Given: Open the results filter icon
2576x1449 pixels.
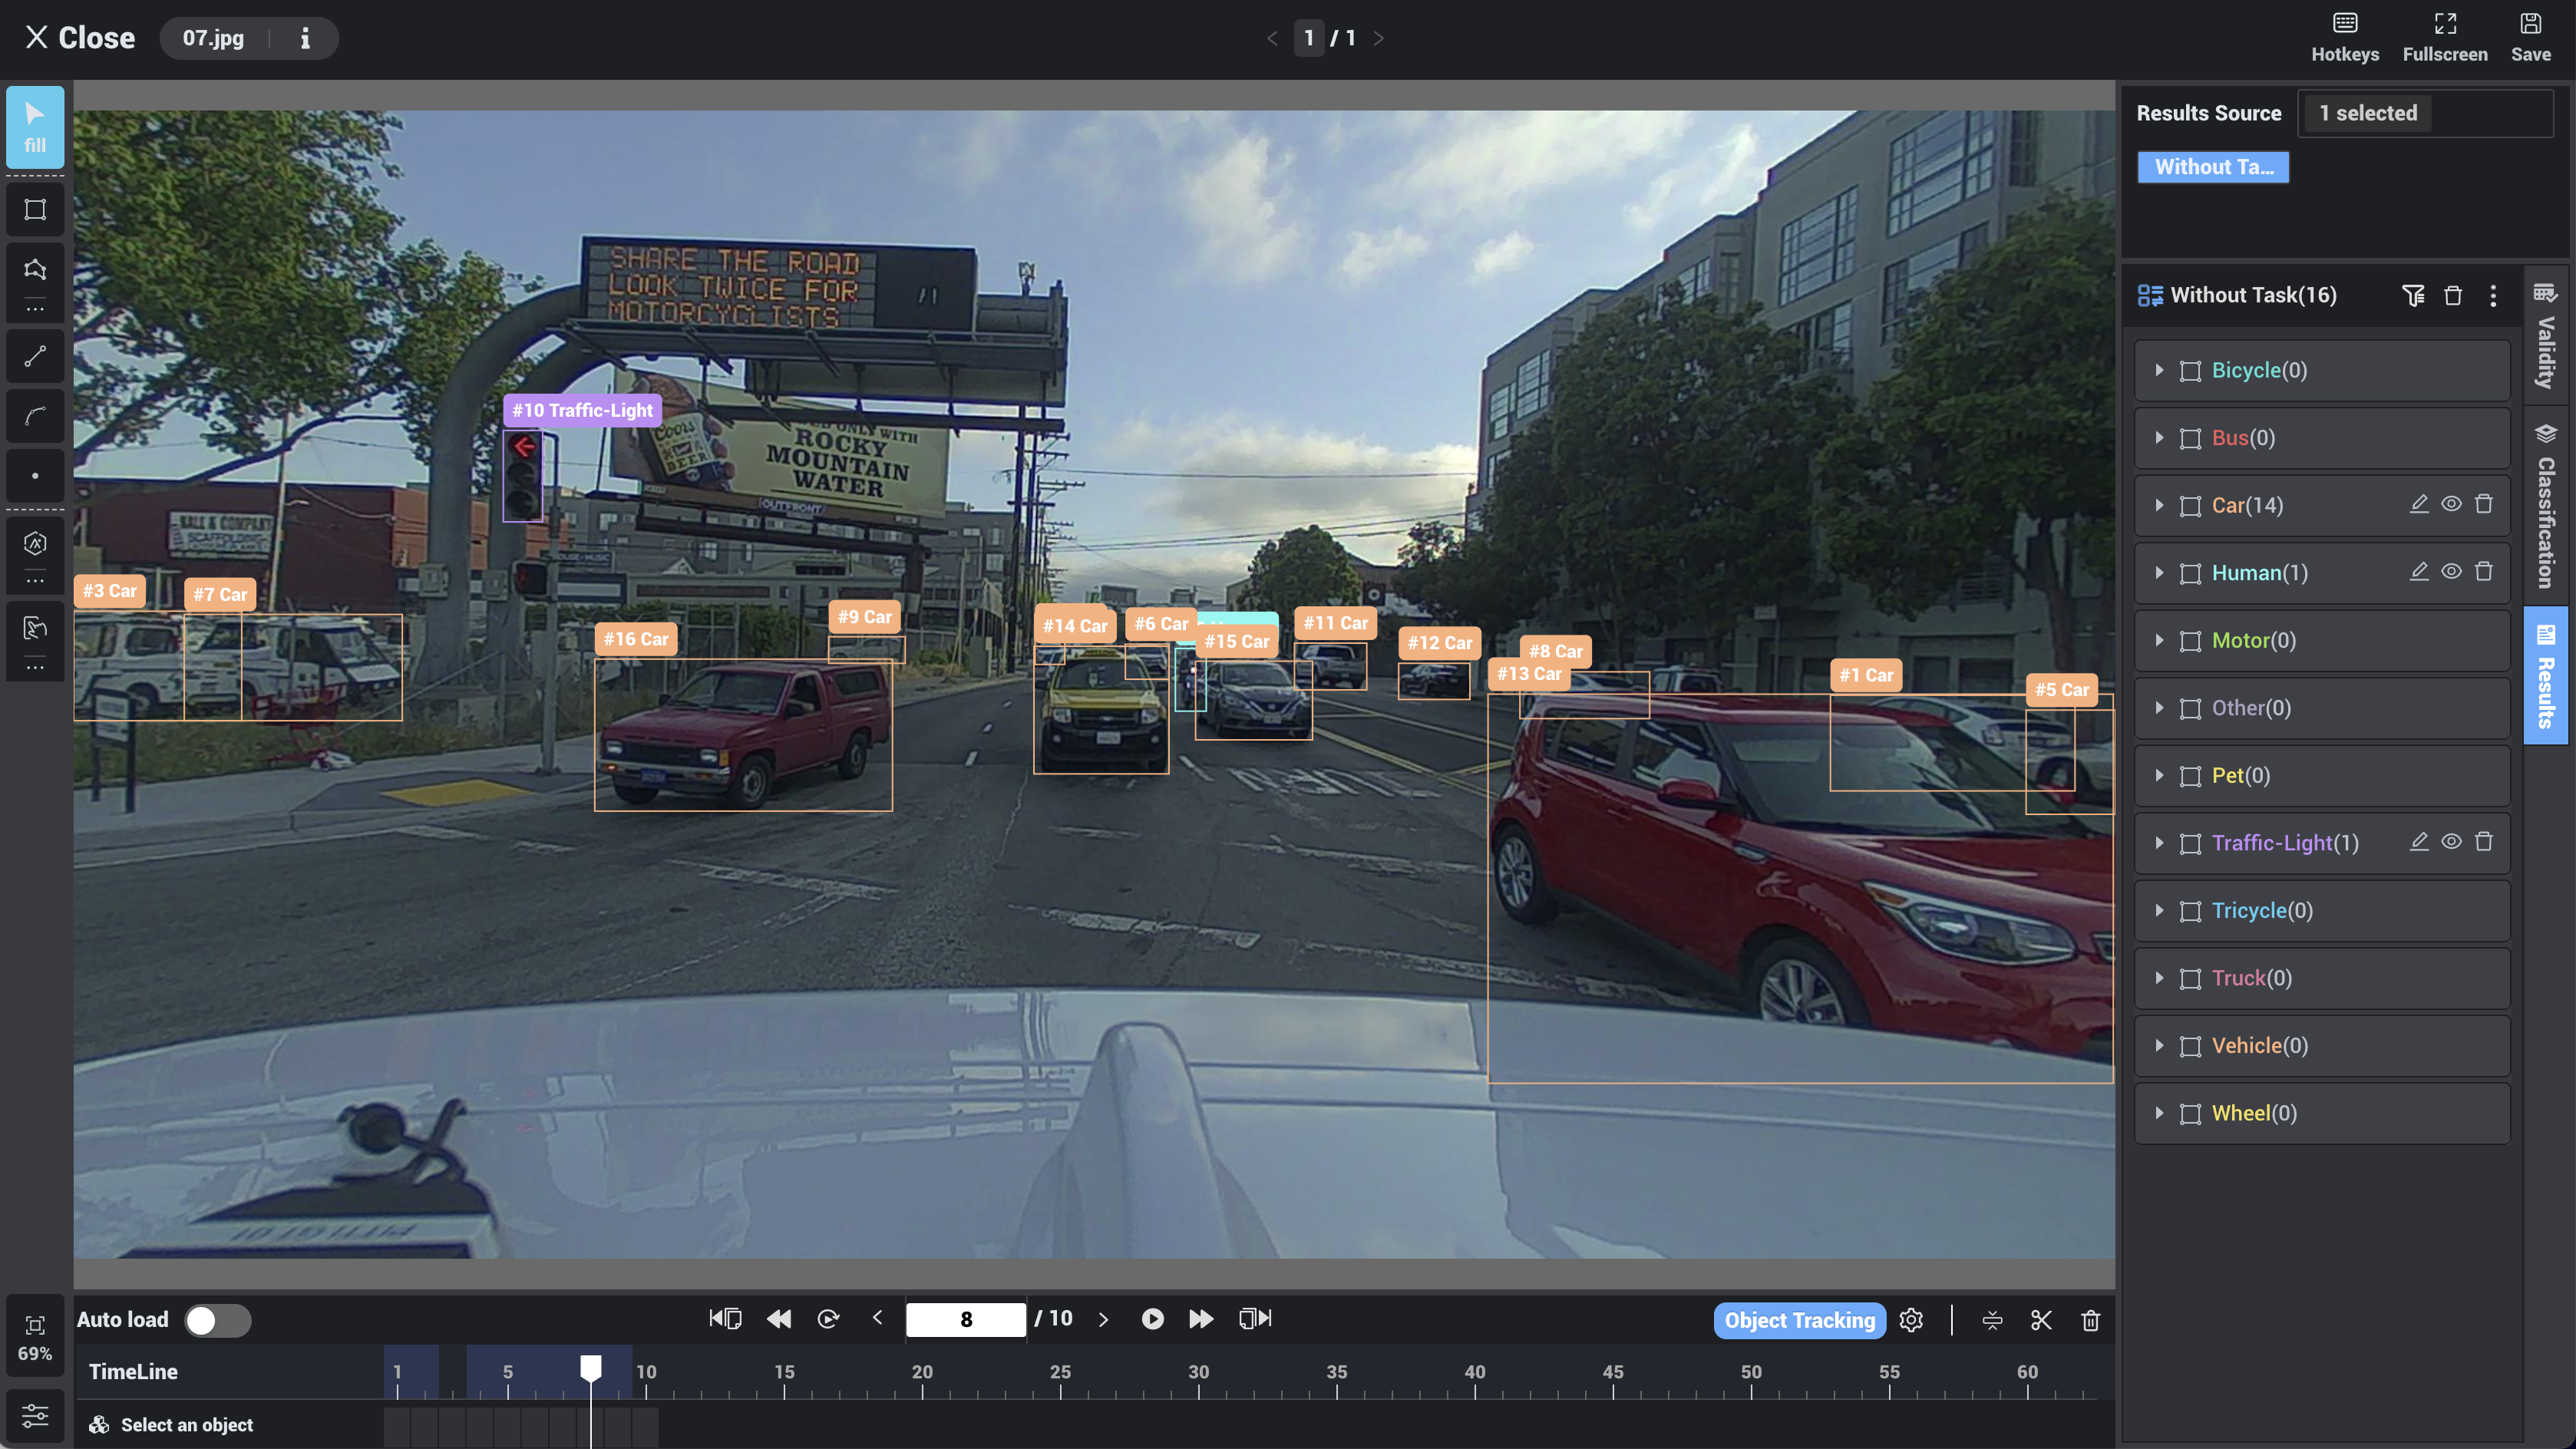Looking at the screenshot, I should (x=2413, y=295).
